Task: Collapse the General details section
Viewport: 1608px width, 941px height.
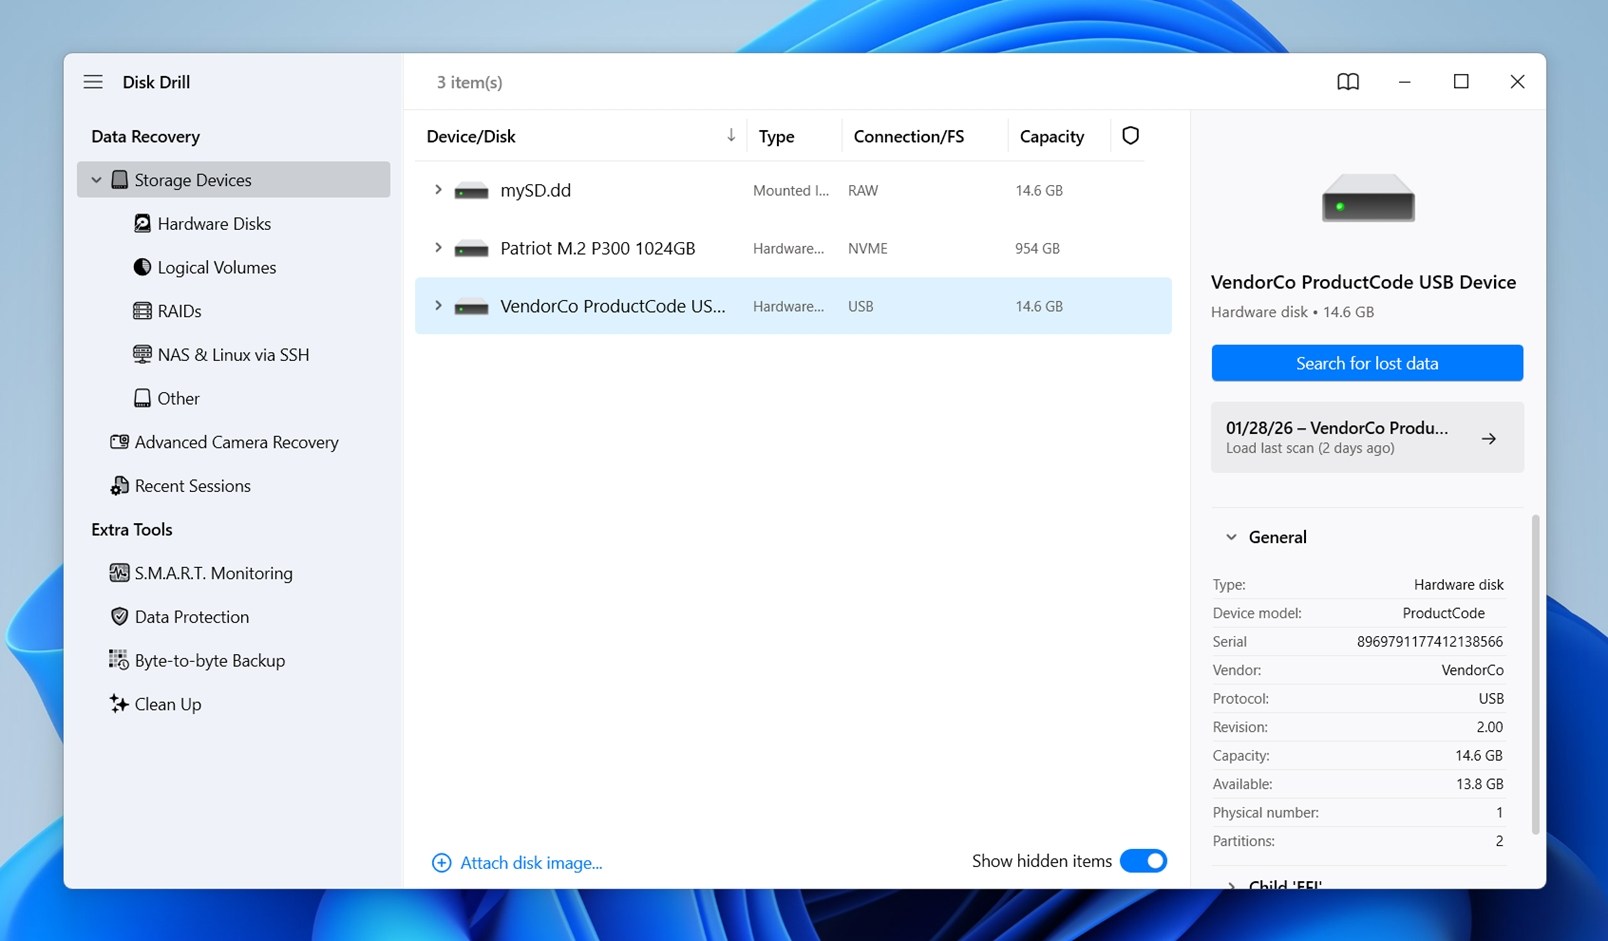Action: point(1231,537)
